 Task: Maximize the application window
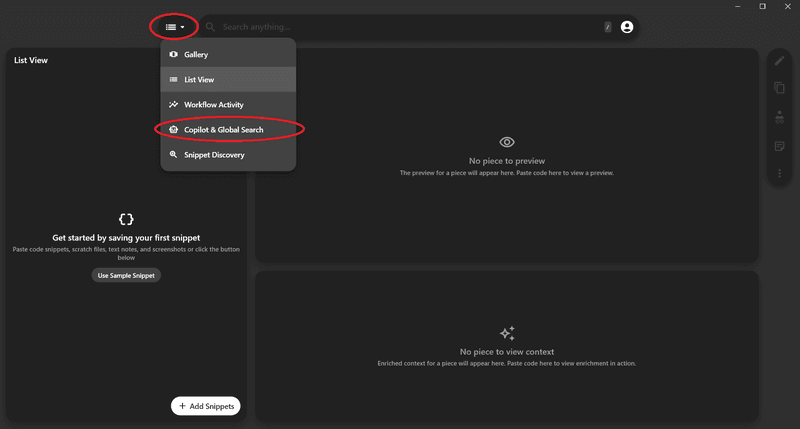tap(763, 7)
